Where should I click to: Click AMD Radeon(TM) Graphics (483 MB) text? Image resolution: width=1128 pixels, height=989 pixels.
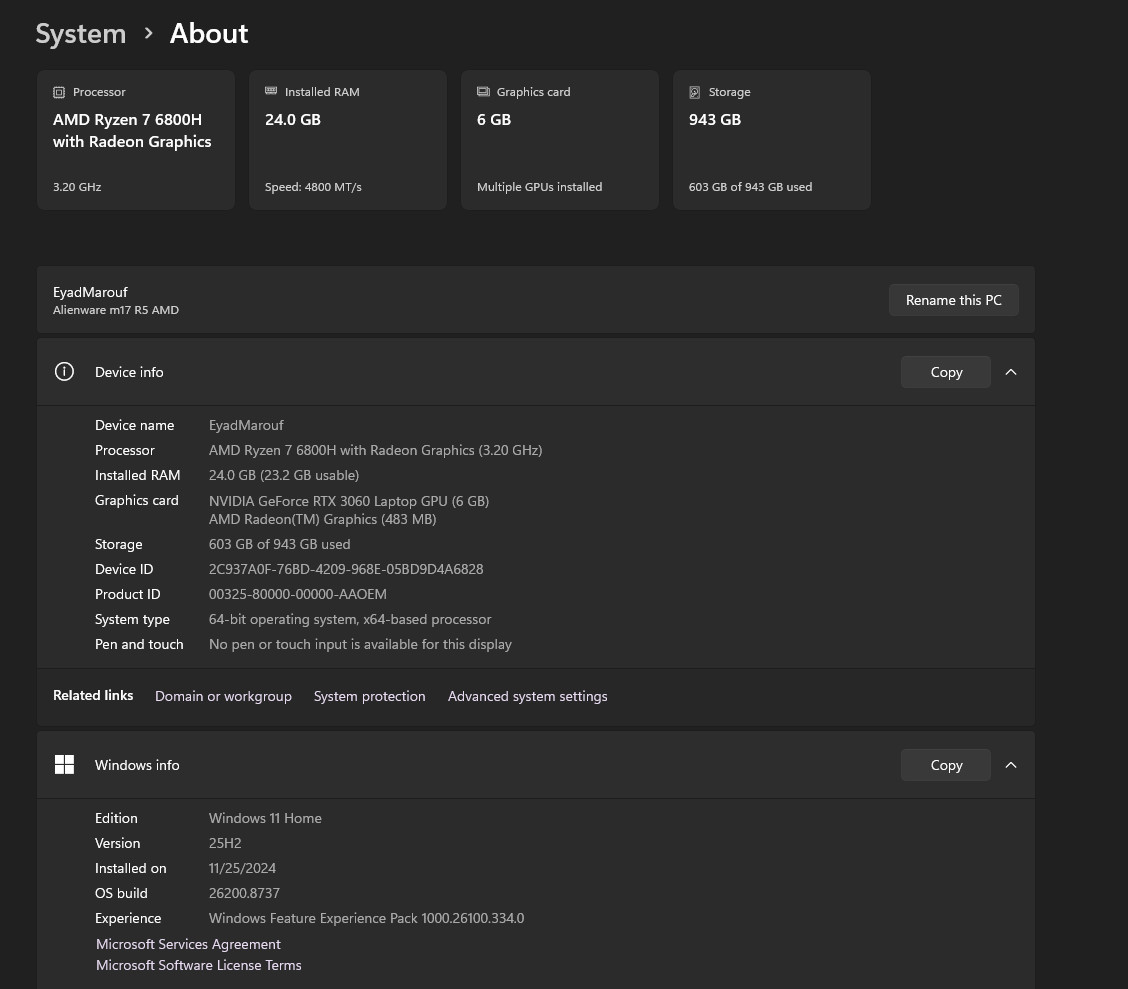click(x=322, y=519)
